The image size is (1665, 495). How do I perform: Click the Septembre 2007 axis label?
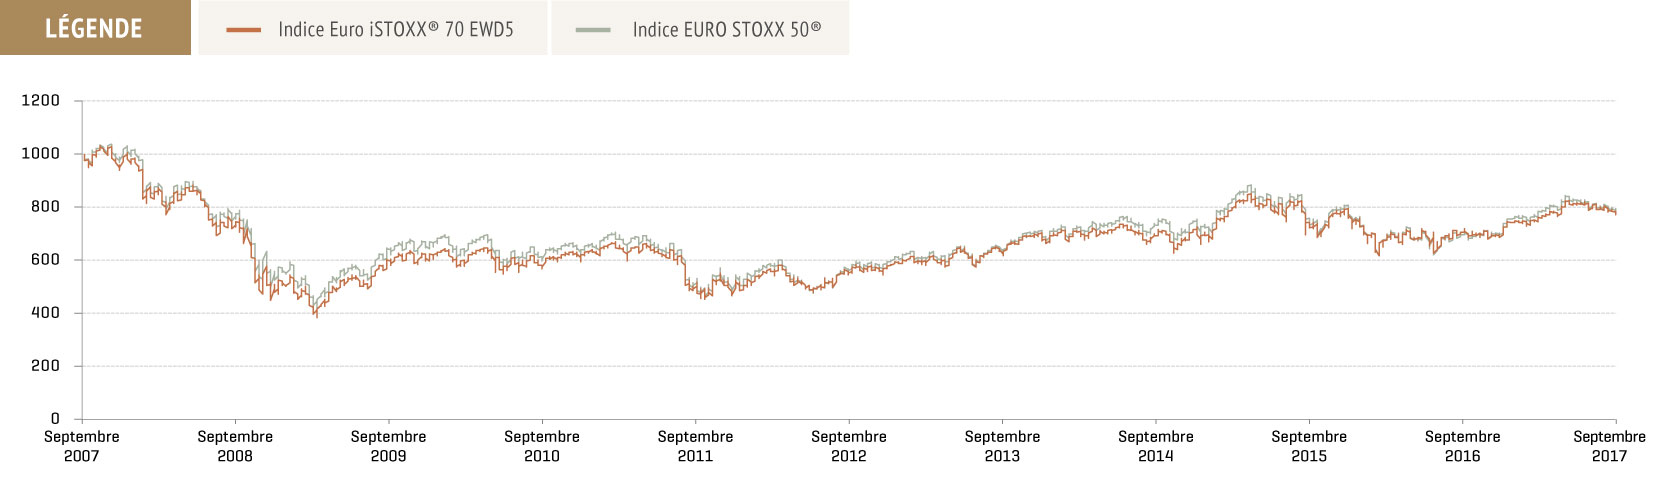point(82,446)
